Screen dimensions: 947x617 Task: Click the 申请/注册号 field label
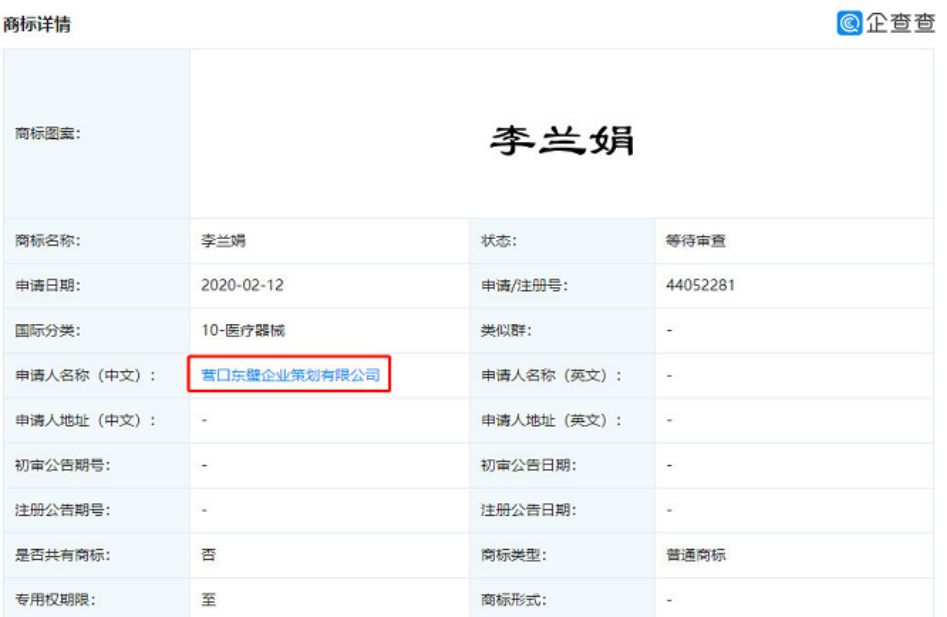click(x=524, y=286)
